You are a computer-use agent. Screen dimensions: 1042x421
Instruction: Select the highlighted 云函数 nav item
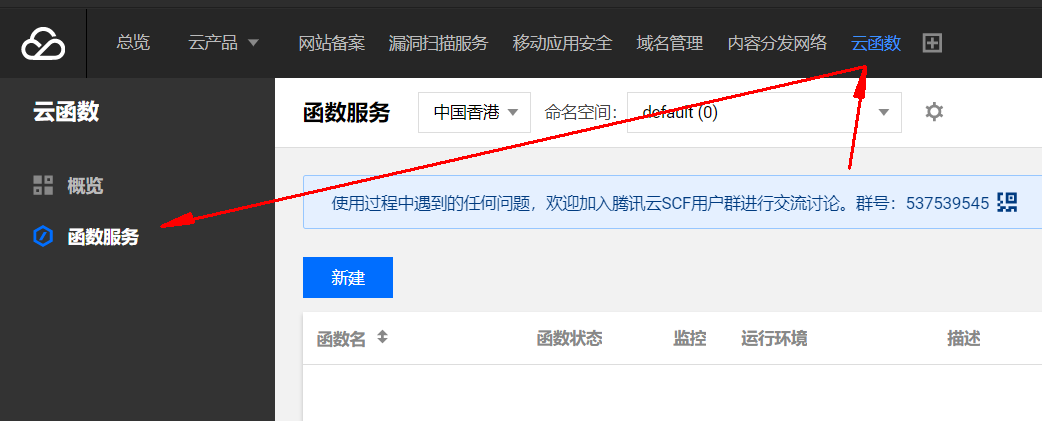pyautogui.click(x=876, y=43)
